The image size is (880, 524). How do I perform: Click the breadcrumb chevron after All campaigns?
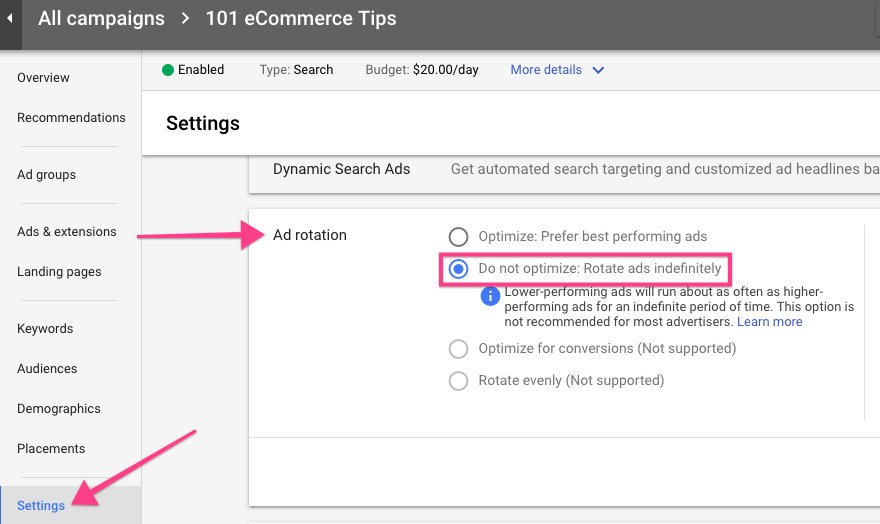tap(185, 19)
